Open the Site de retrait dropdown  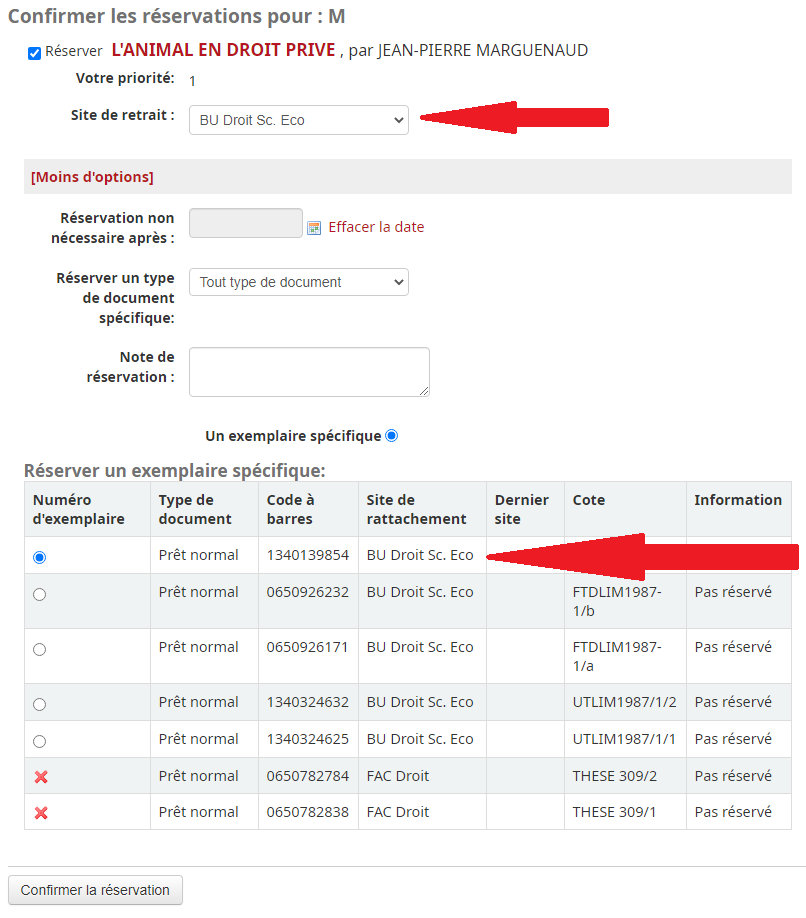point(298,120)
